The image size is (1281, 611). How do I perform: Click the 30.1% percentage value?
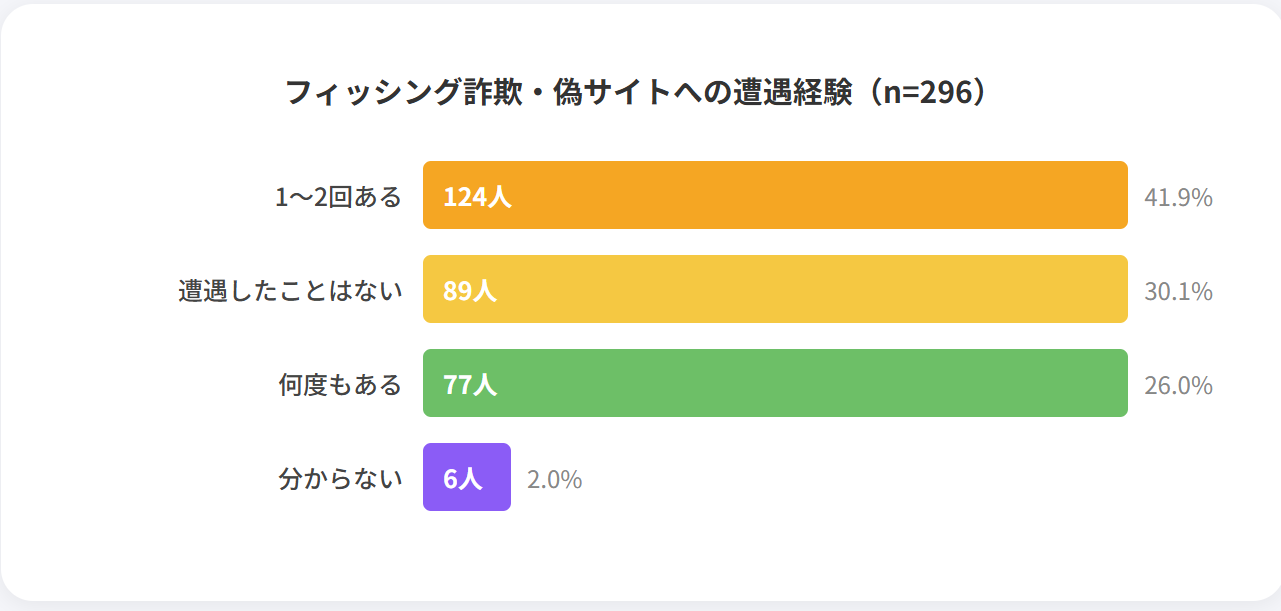[1178, 292]
